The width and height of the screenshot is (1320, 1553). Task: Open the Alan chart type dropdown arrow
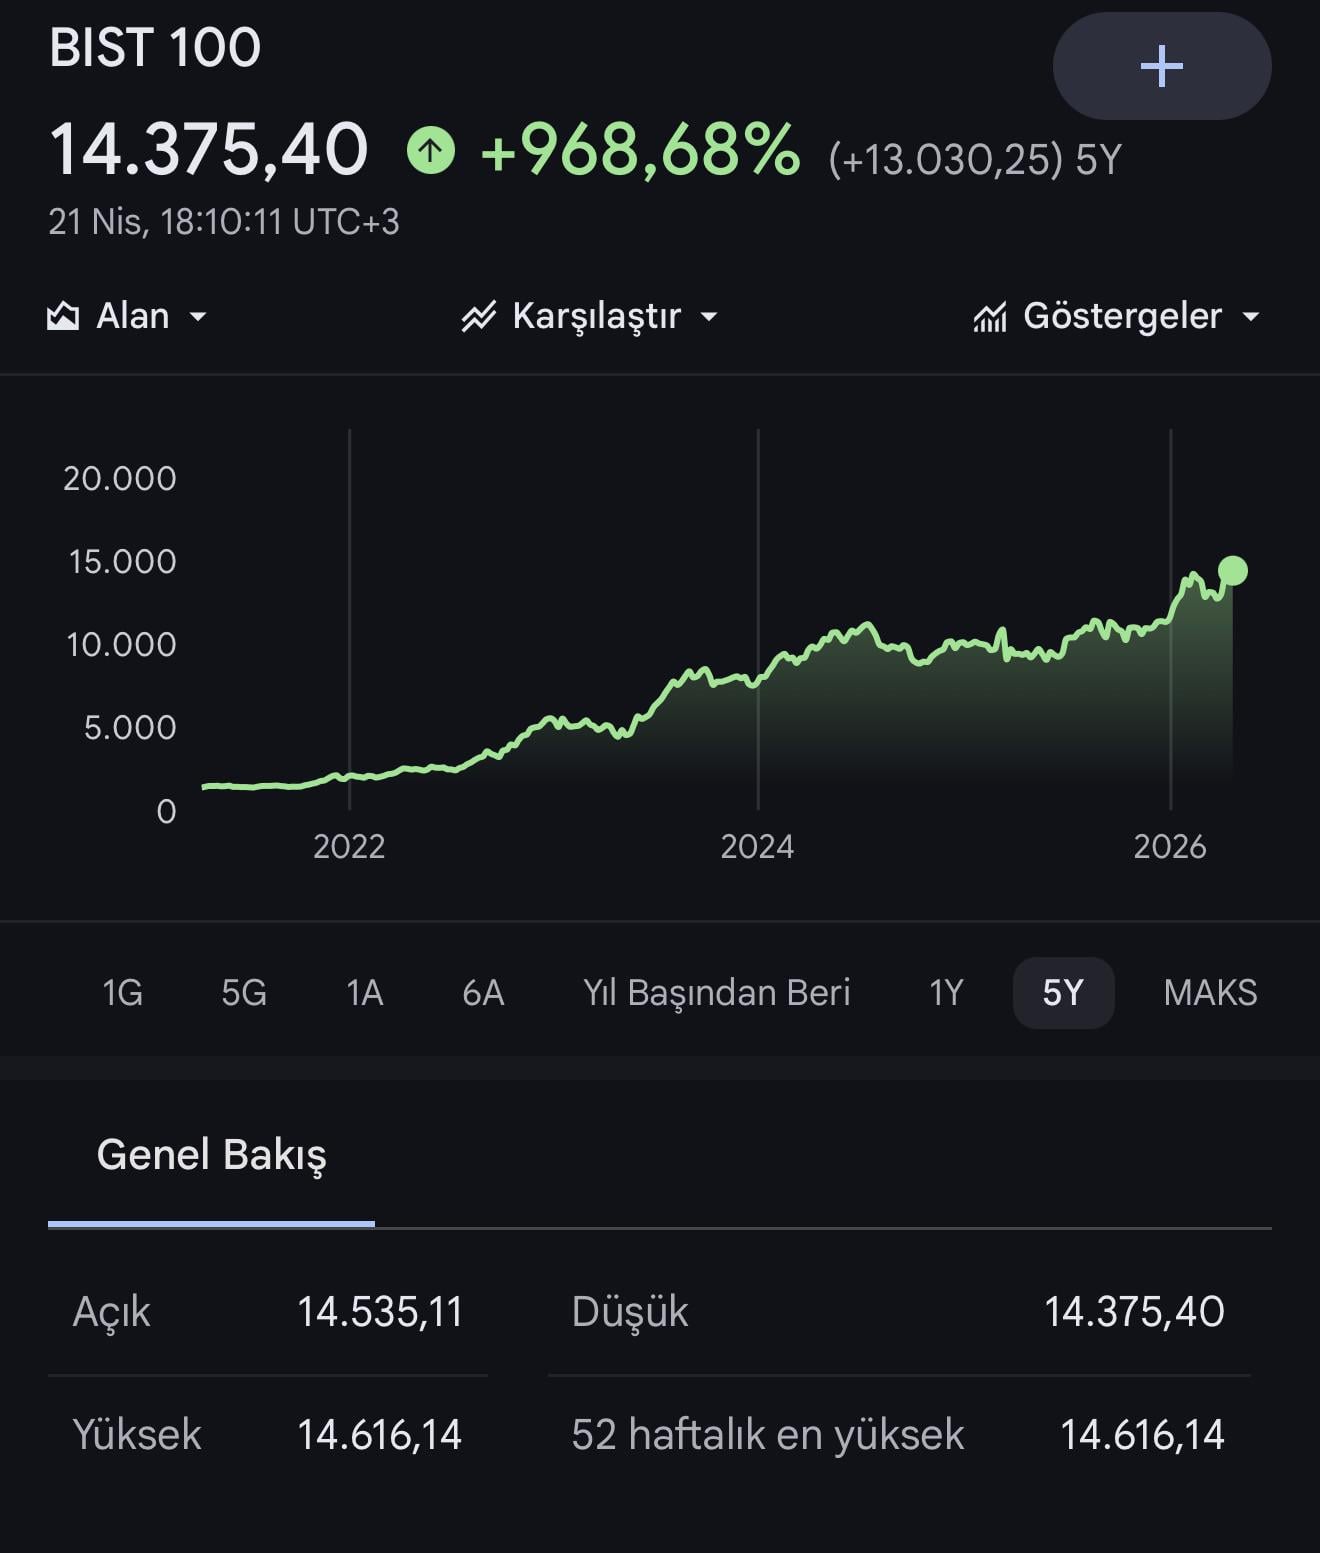(x=198, y=317)
